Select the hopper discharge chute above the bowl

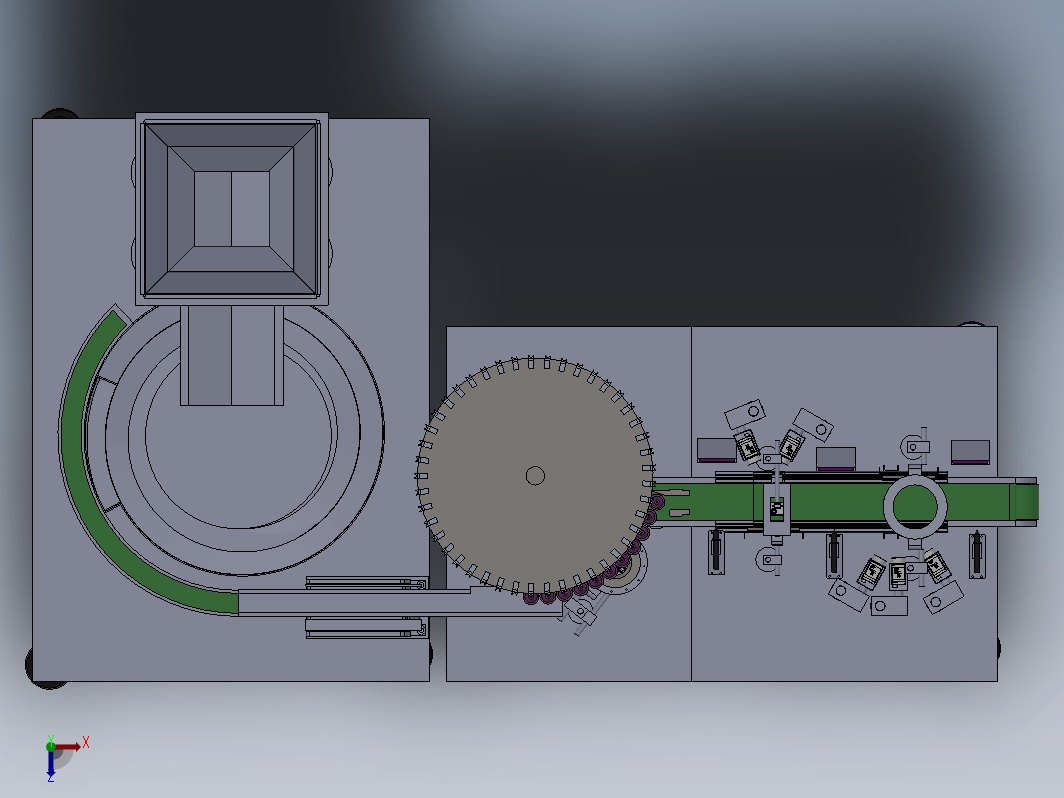(232, 356)
